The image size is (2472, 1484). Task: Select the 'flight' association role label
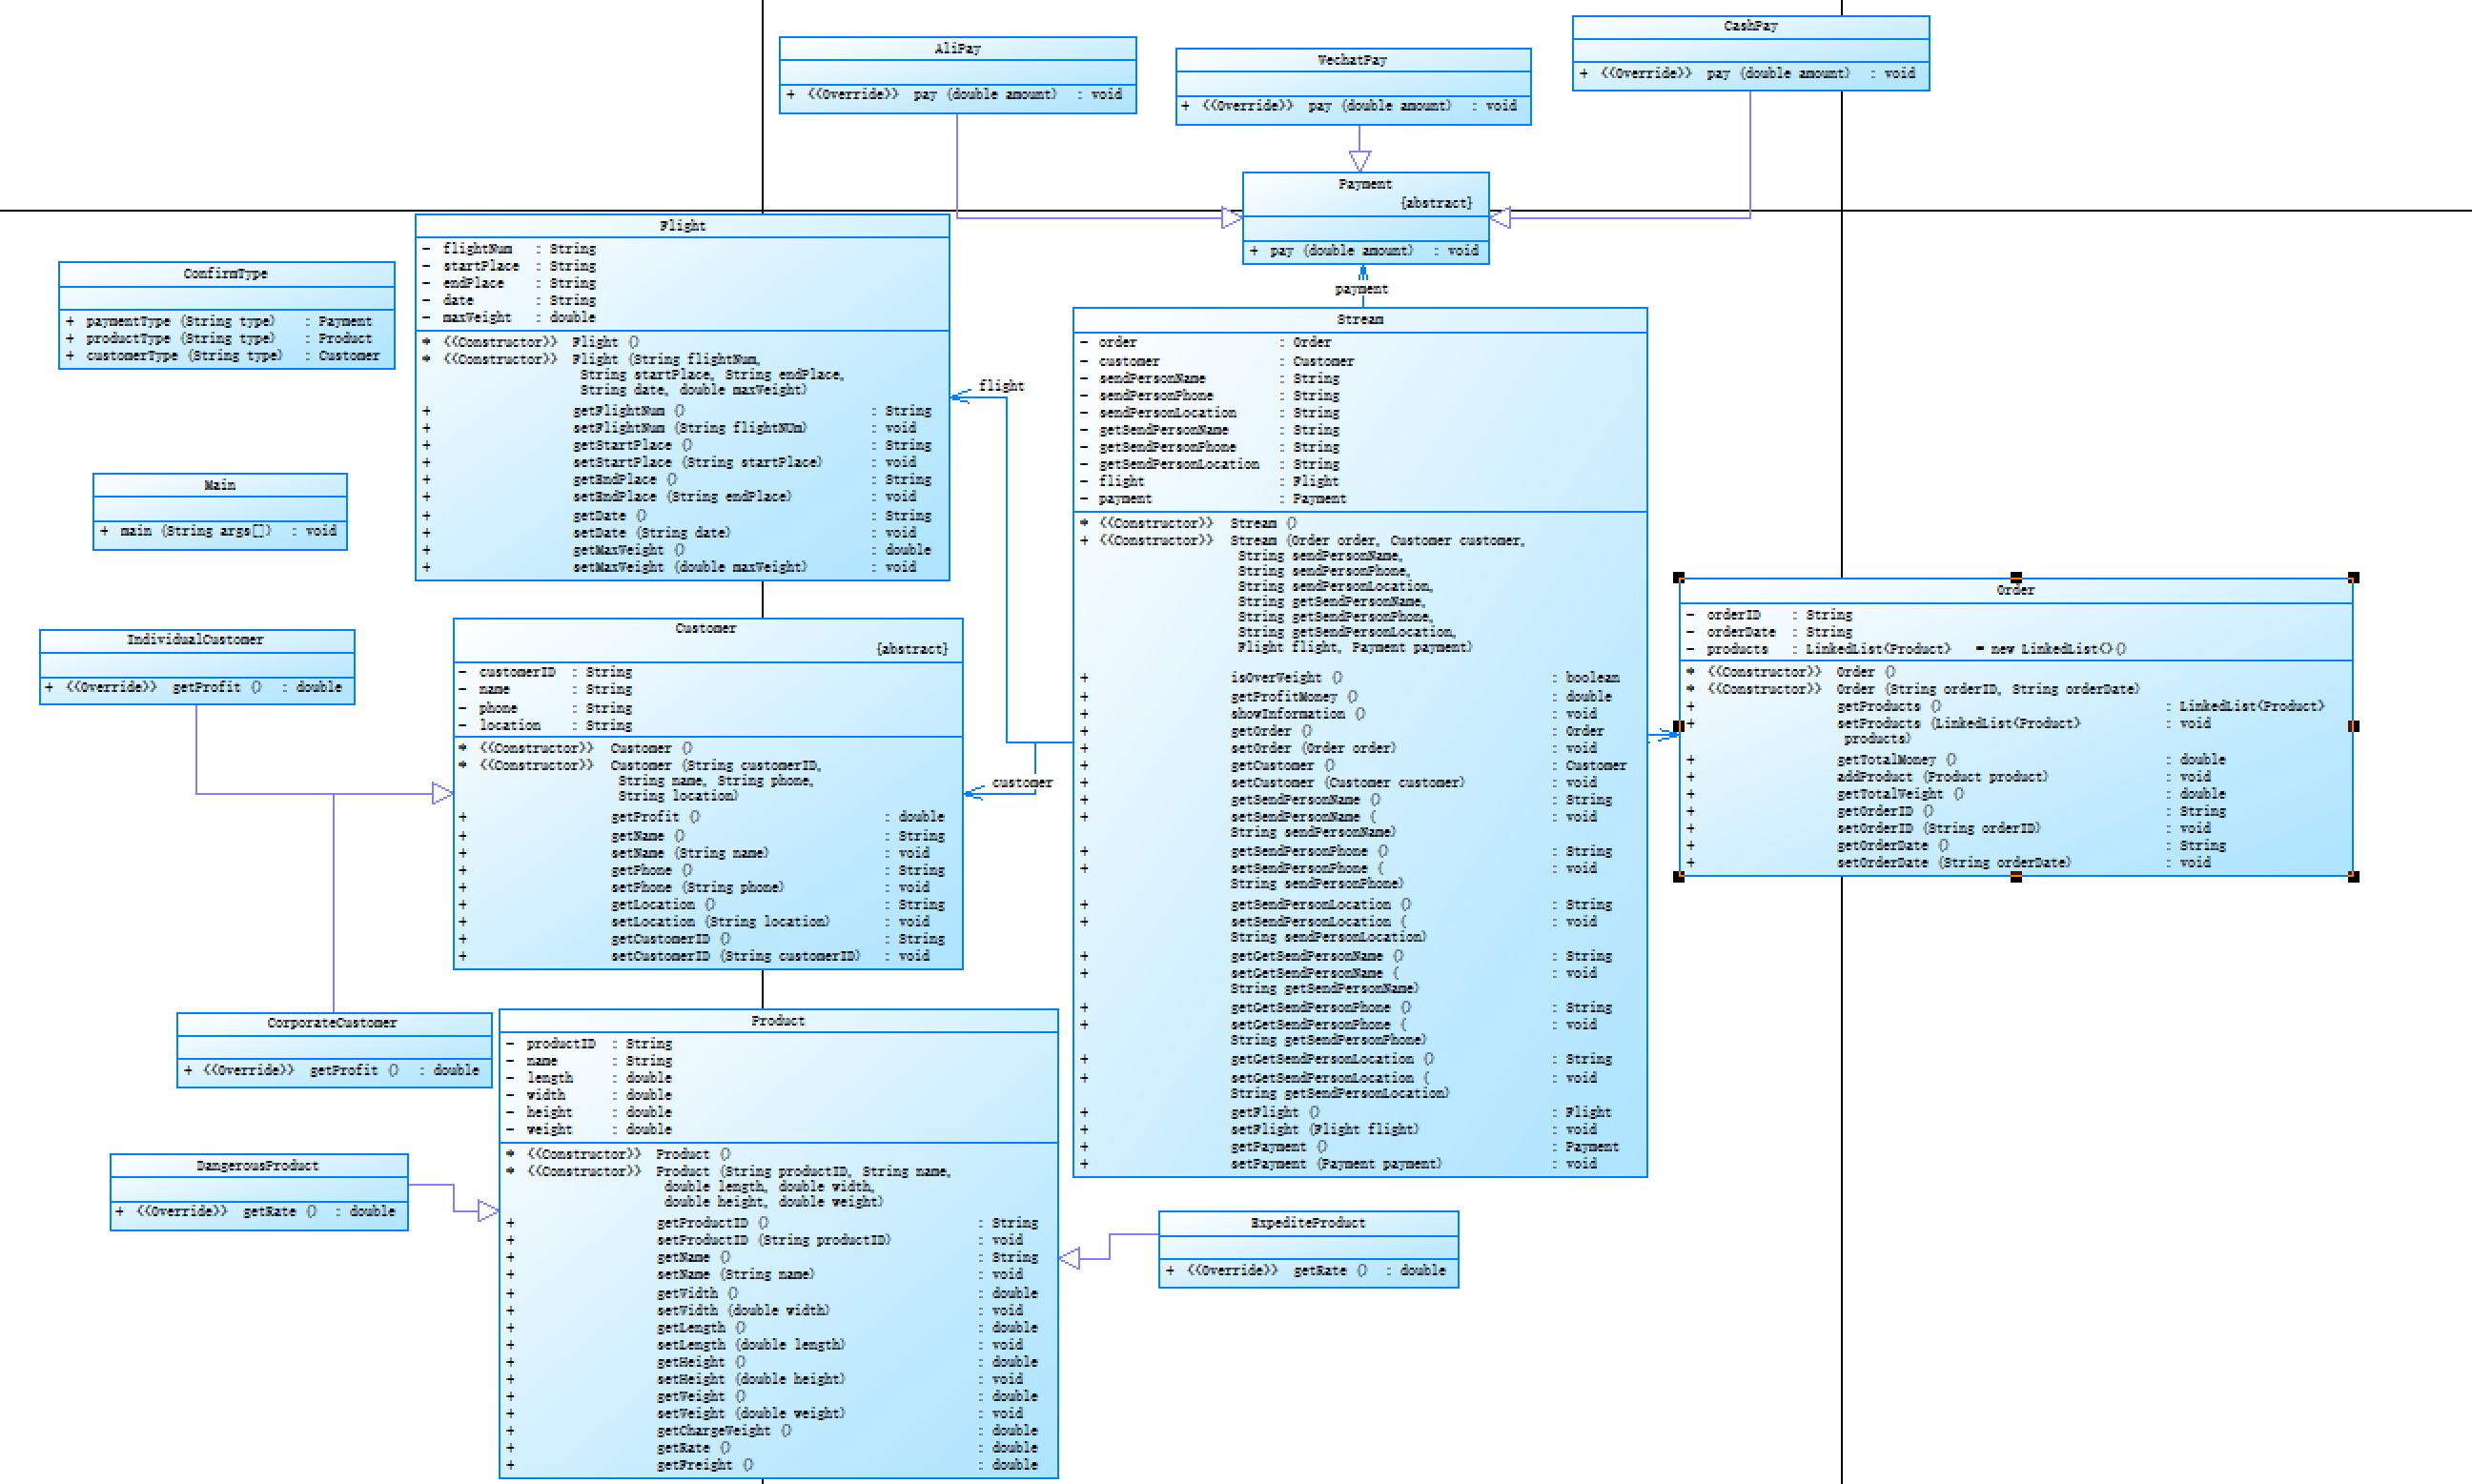[1001, 386]
